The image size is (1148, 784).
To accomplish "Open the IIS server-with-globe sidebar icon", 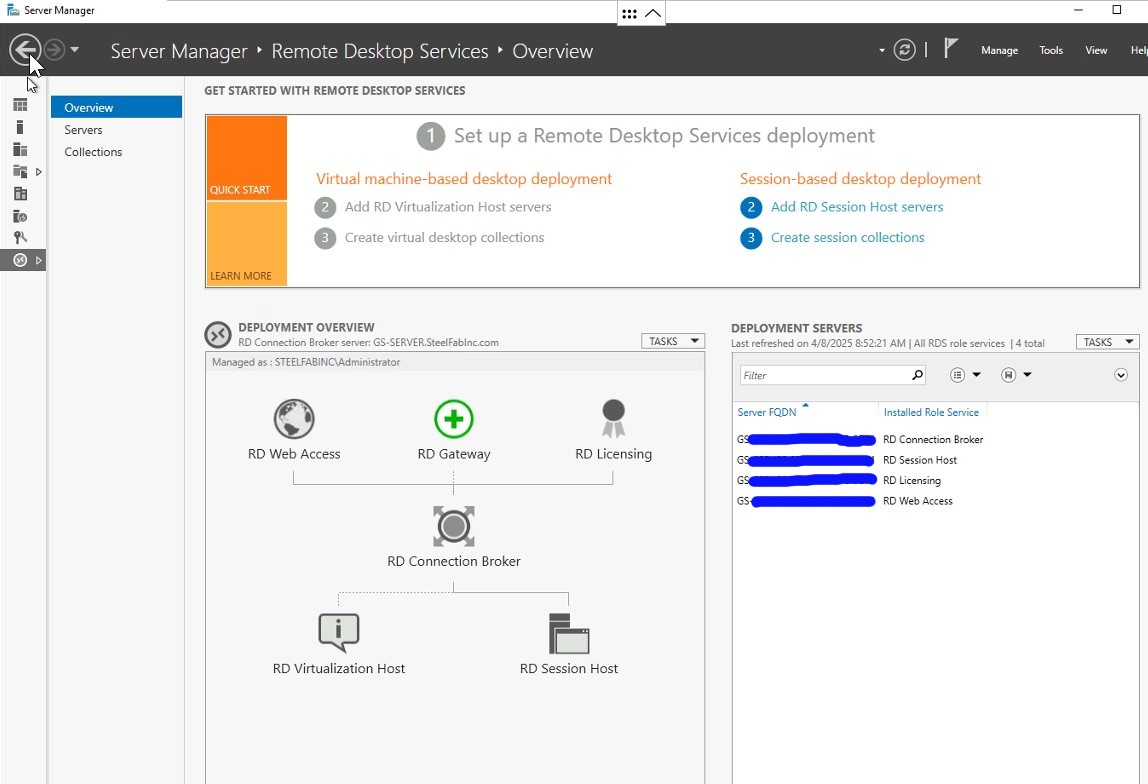I will pyautogui.click(x=20, y=216).
